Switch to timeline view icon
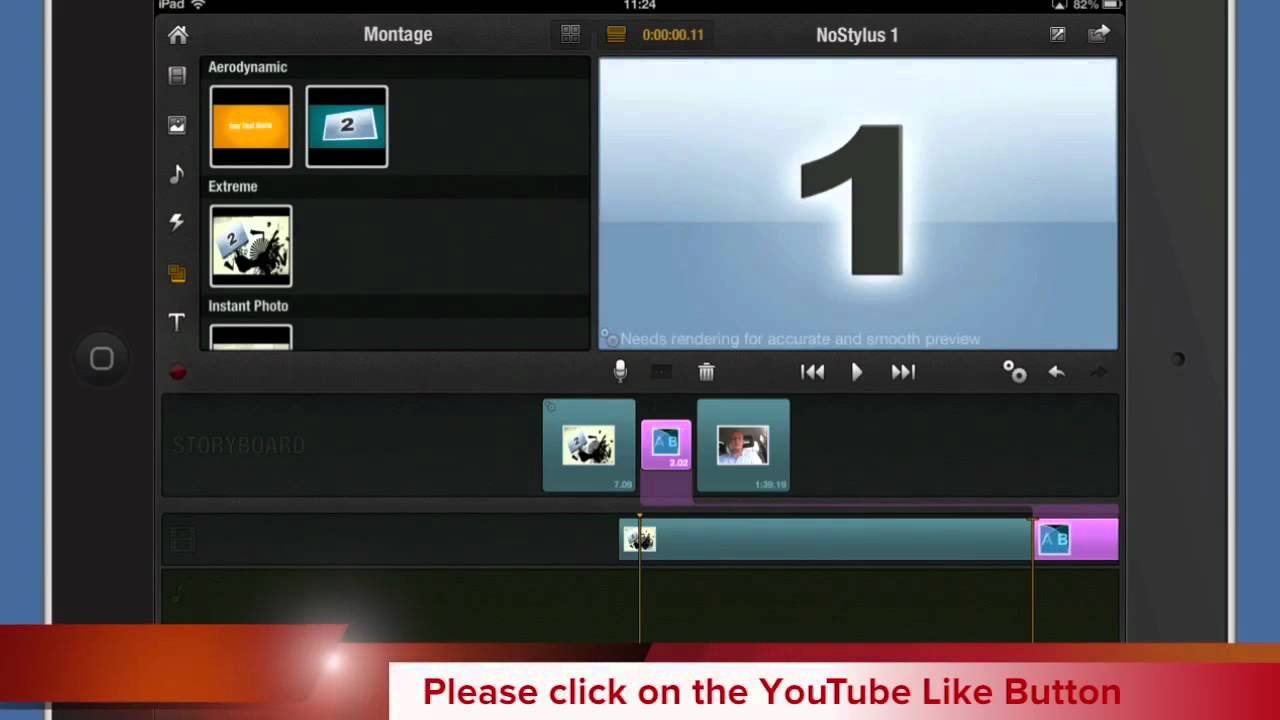 (616, 34)
